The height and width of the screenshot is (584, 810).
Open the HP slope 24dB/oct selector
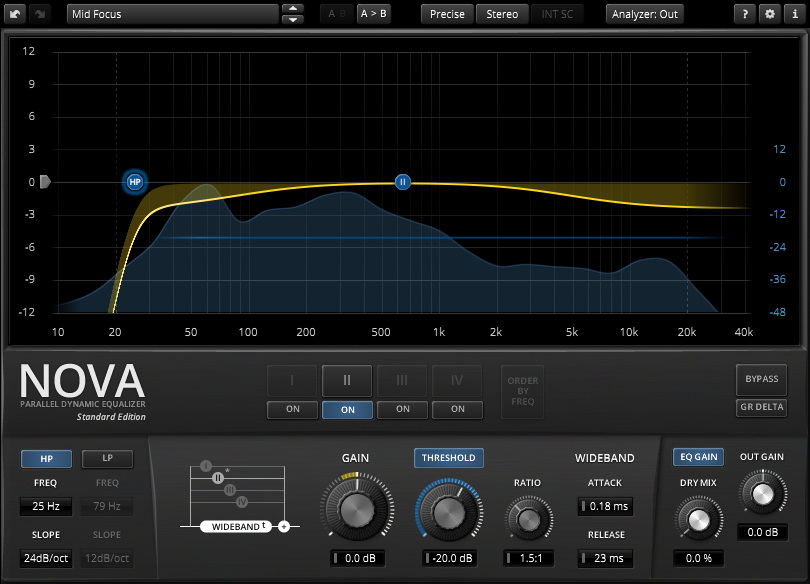coord(46,558)
